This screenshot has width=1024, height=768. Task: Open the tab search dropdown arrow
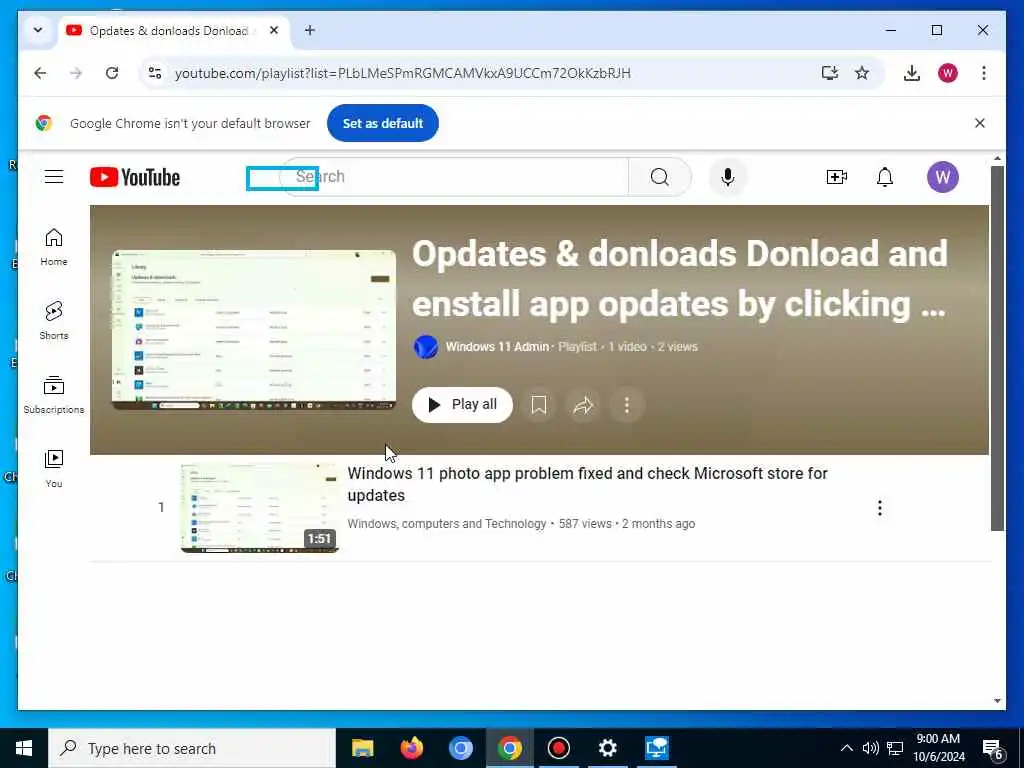pyautogui.click(x=38, y=30)
